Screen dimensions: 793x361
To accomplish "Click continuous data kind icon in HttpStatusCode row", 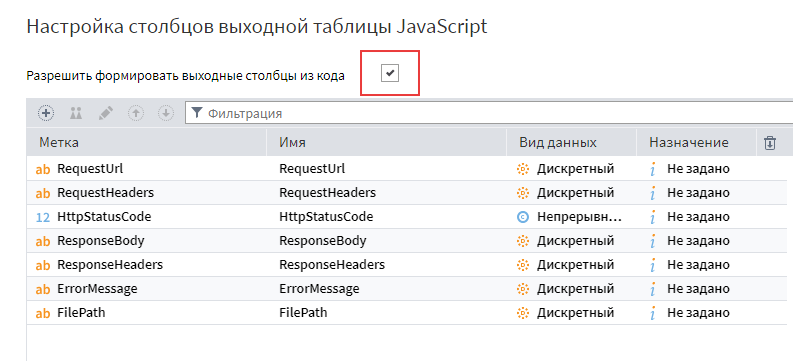I will coord(523,217).
